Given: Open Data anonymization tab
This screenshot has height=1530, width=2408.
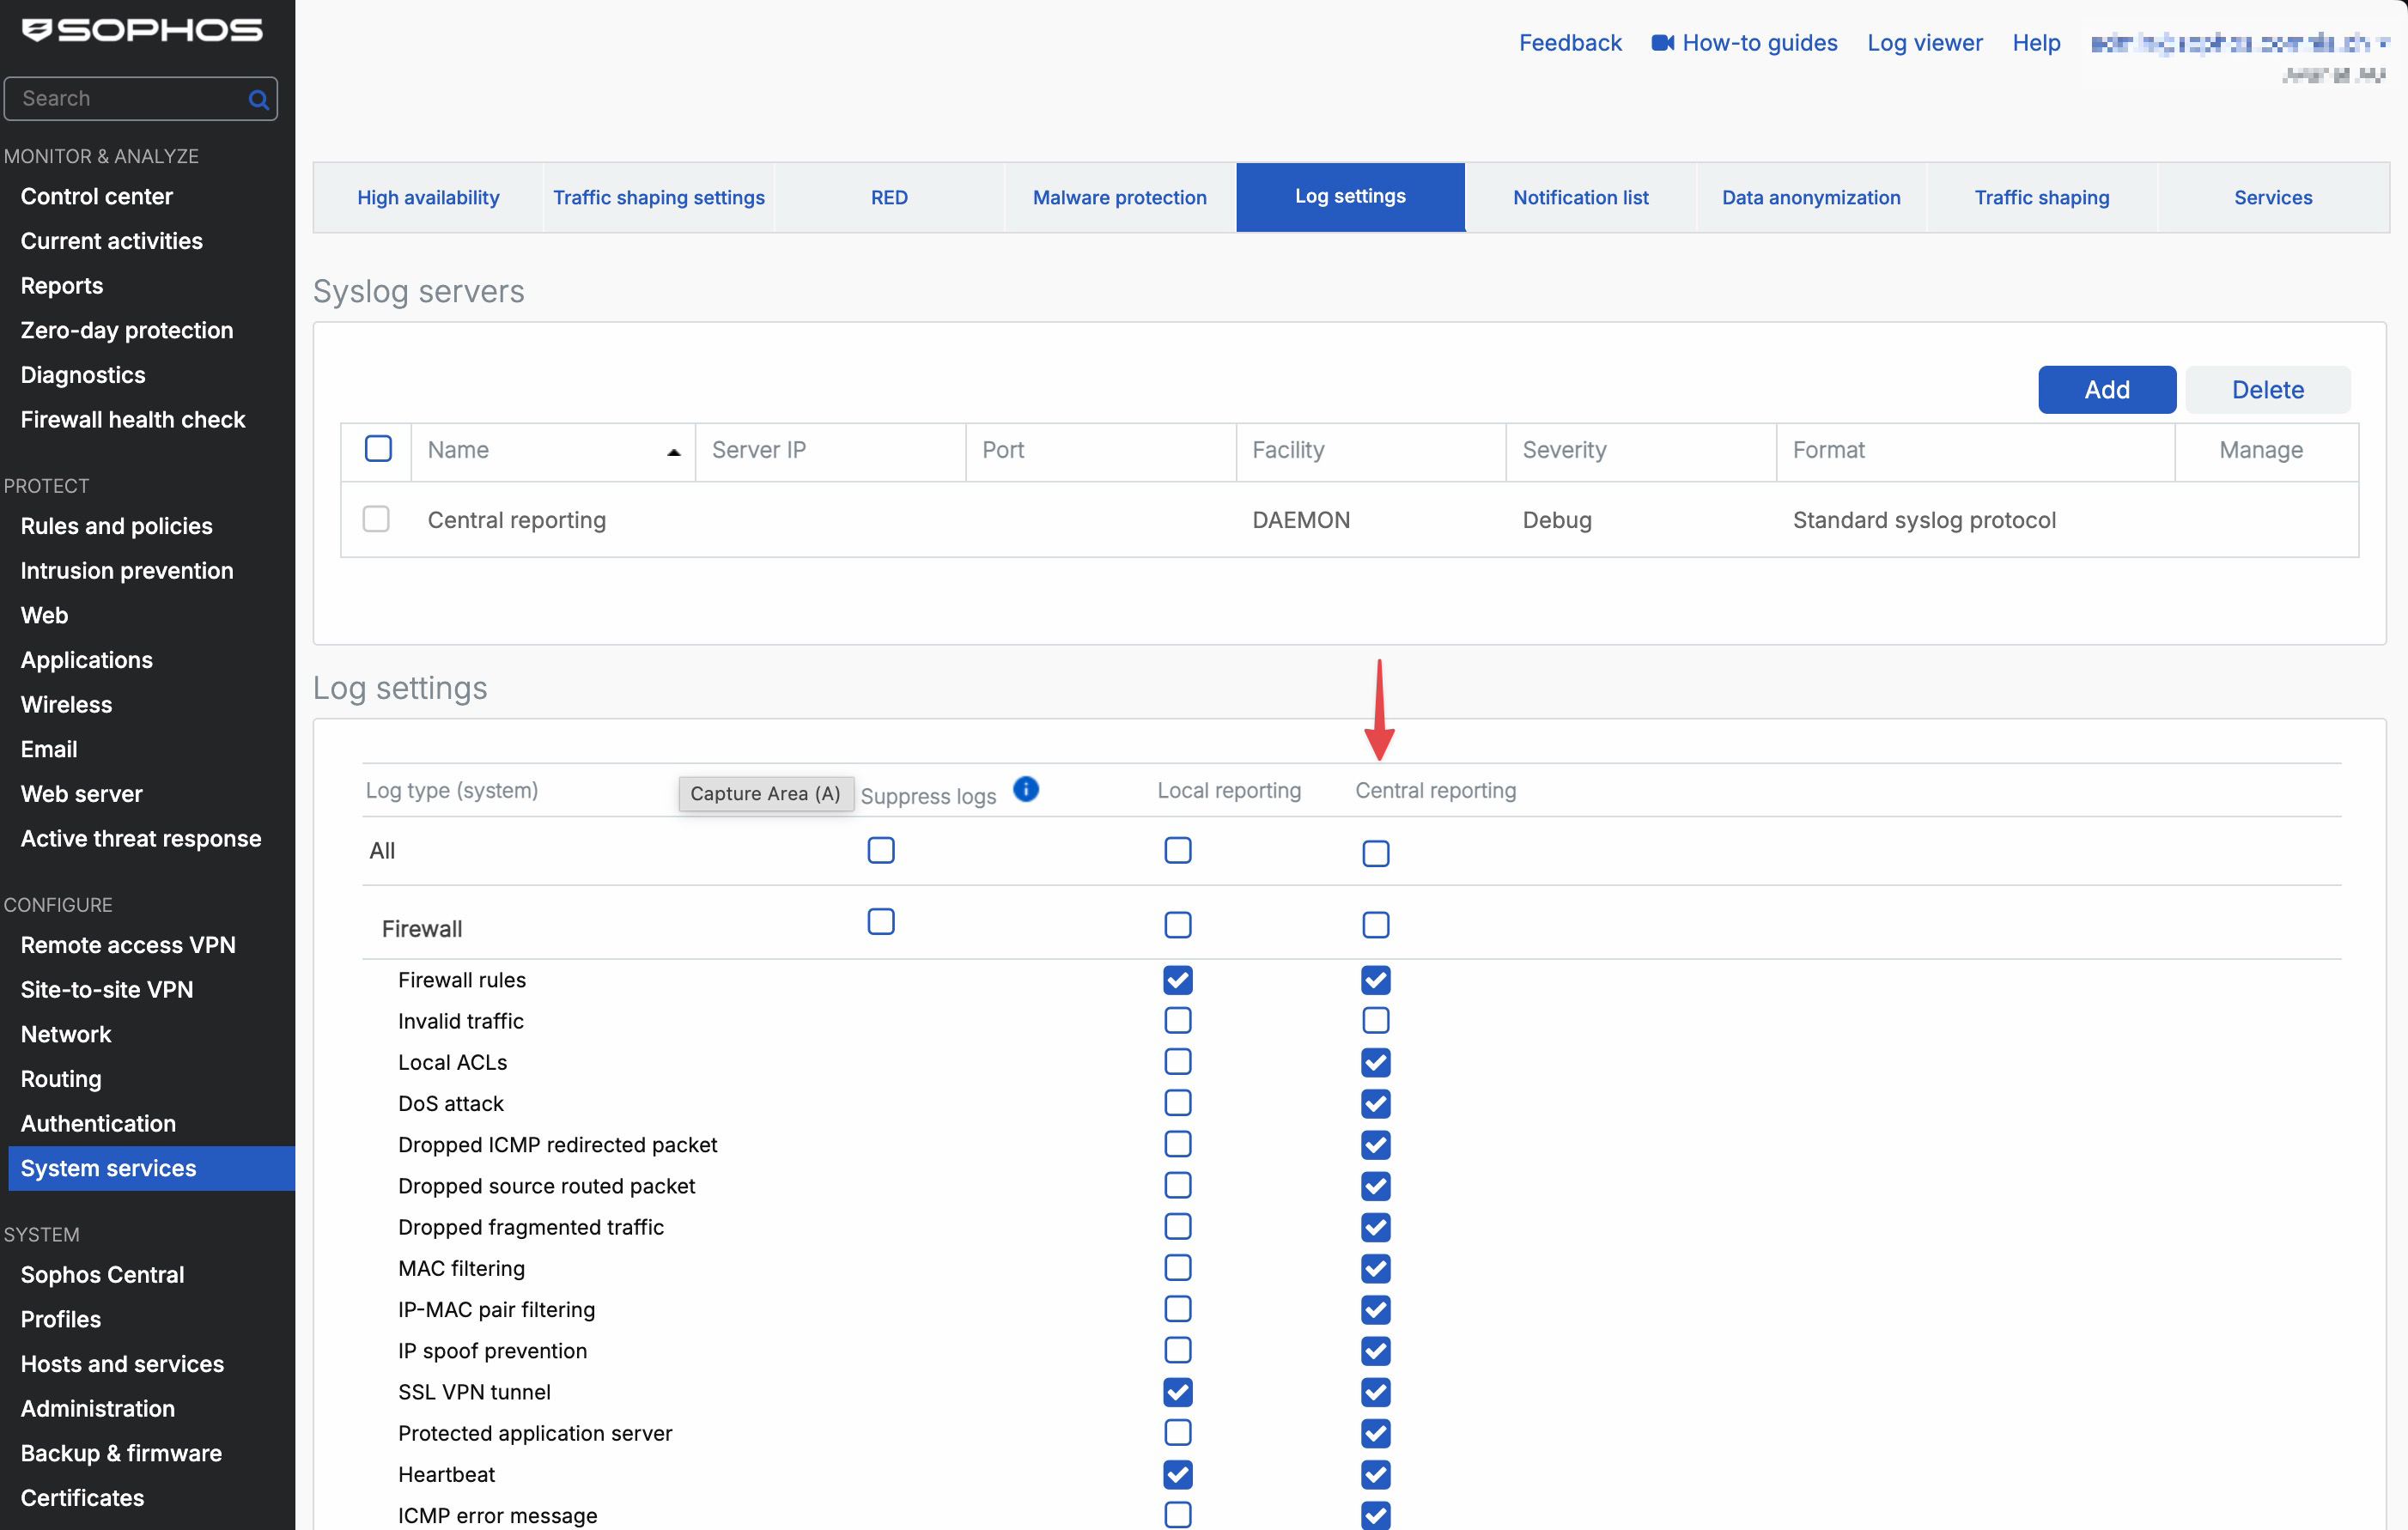Looking at the screenshot, I should coord(1811,197).
